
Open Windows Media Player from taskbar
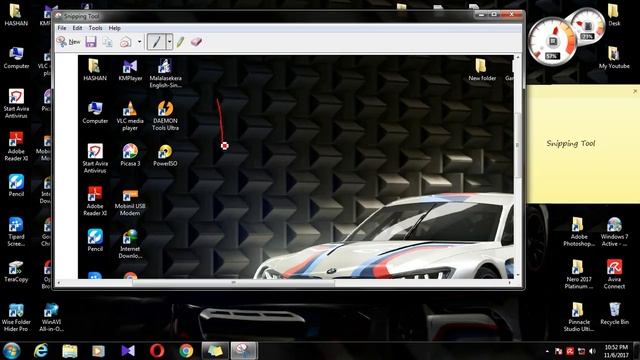coord(98,351)
